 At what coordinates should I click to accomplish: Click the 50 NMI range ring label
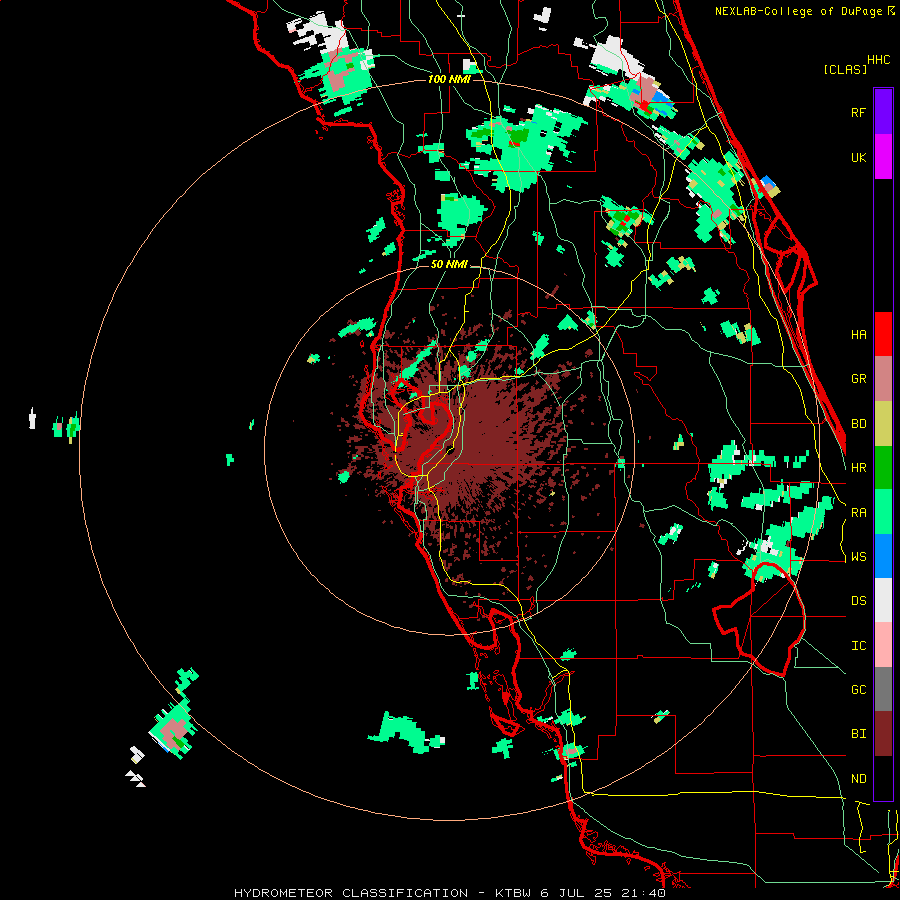tap(449, 264)
